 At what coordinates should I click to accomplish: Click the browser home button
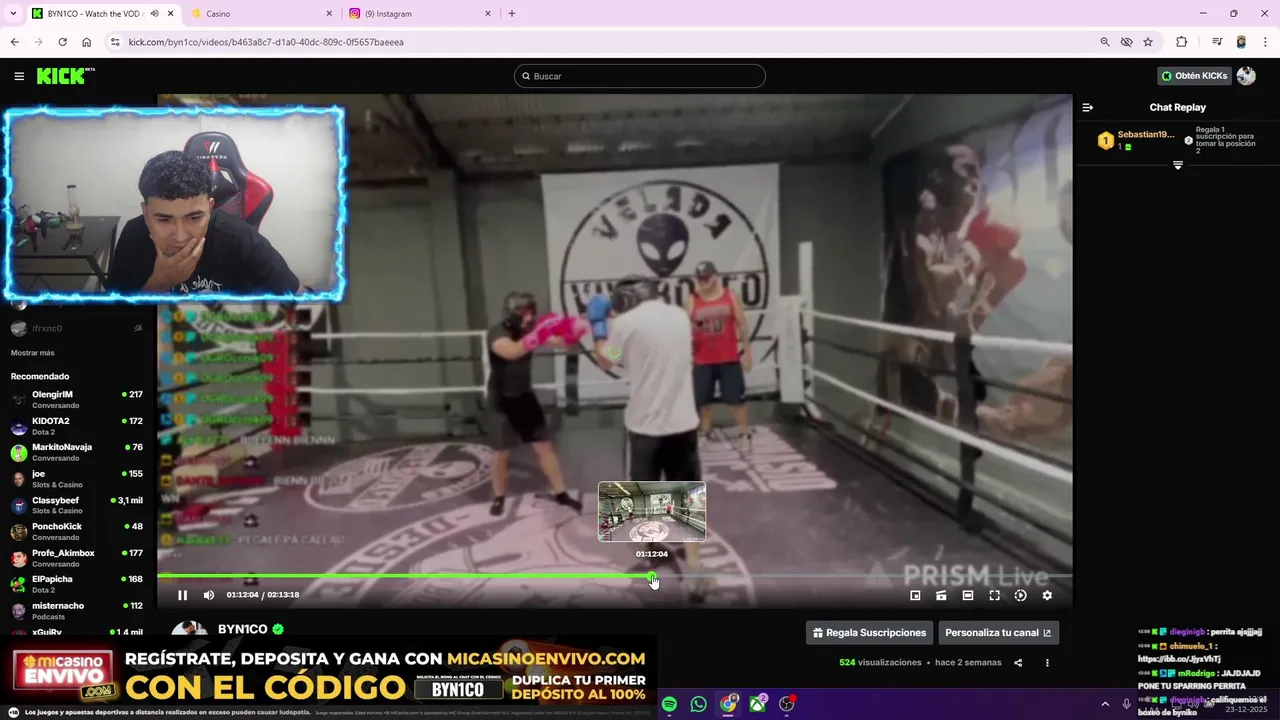coord(87,42)
